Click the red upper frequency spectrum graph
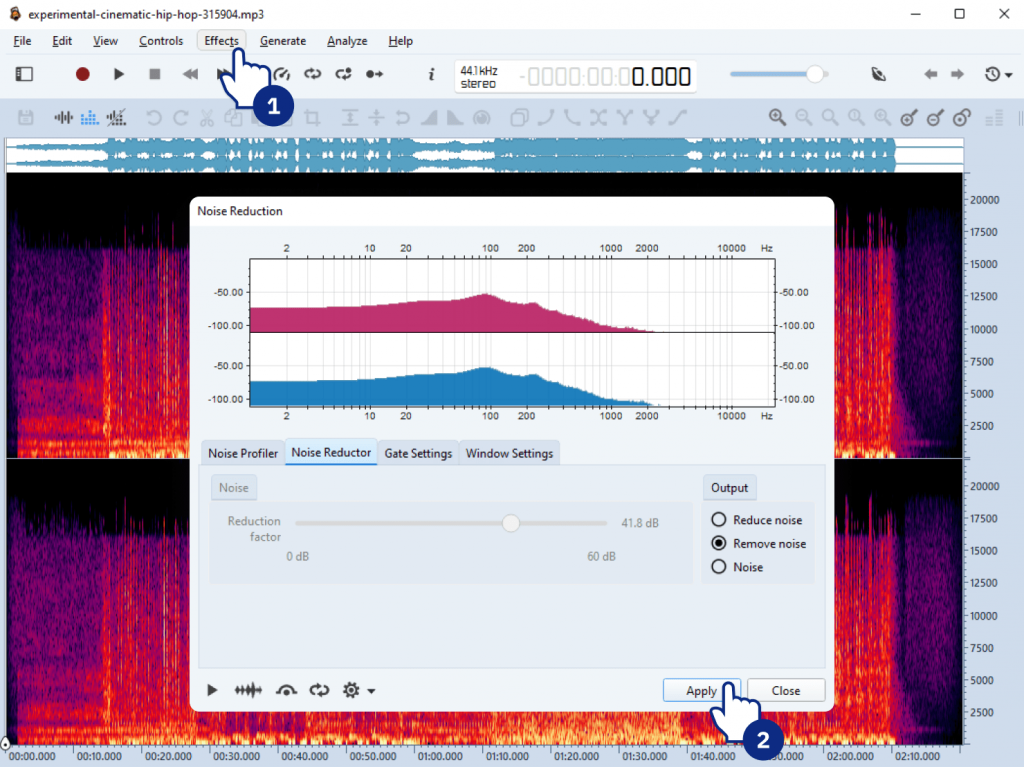This screenshot has height=767, width=1024. pyautogui.click(x=512, y=296)
